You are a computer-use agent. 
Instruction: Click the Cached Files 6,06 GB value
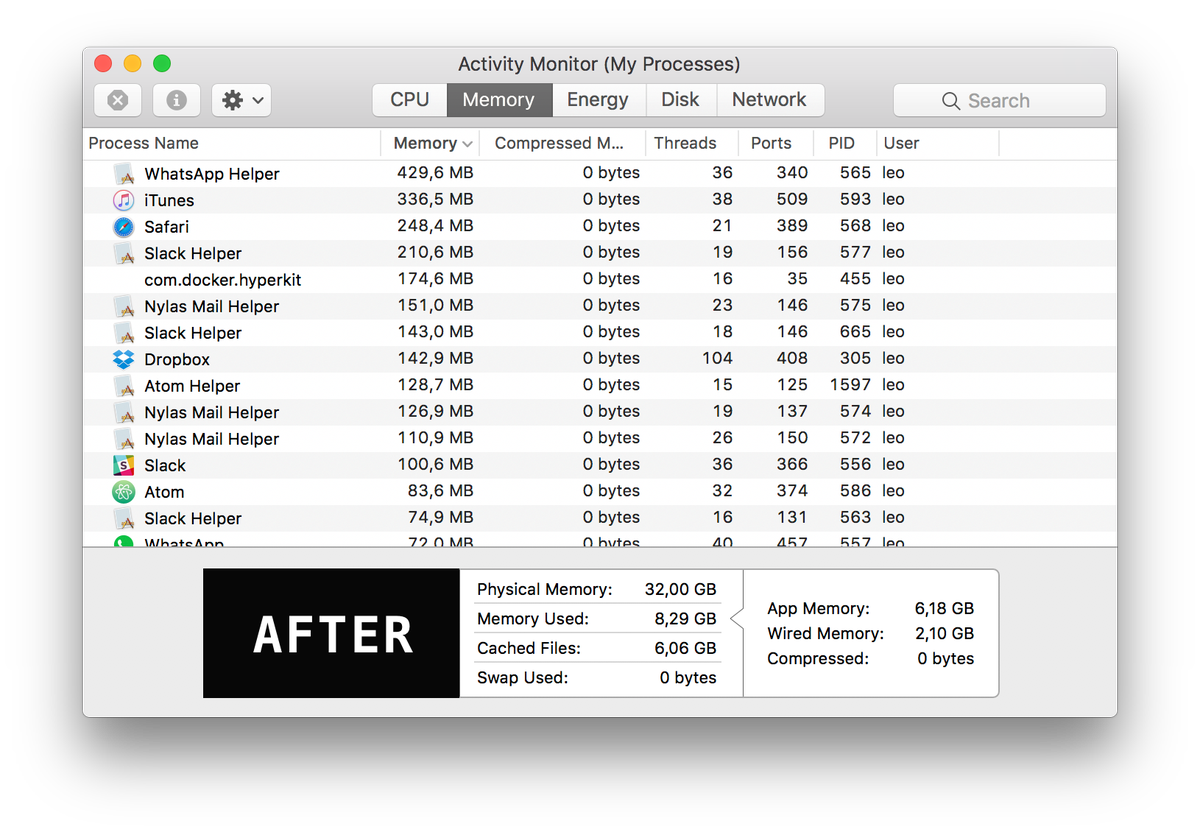(x=685, y=648)
